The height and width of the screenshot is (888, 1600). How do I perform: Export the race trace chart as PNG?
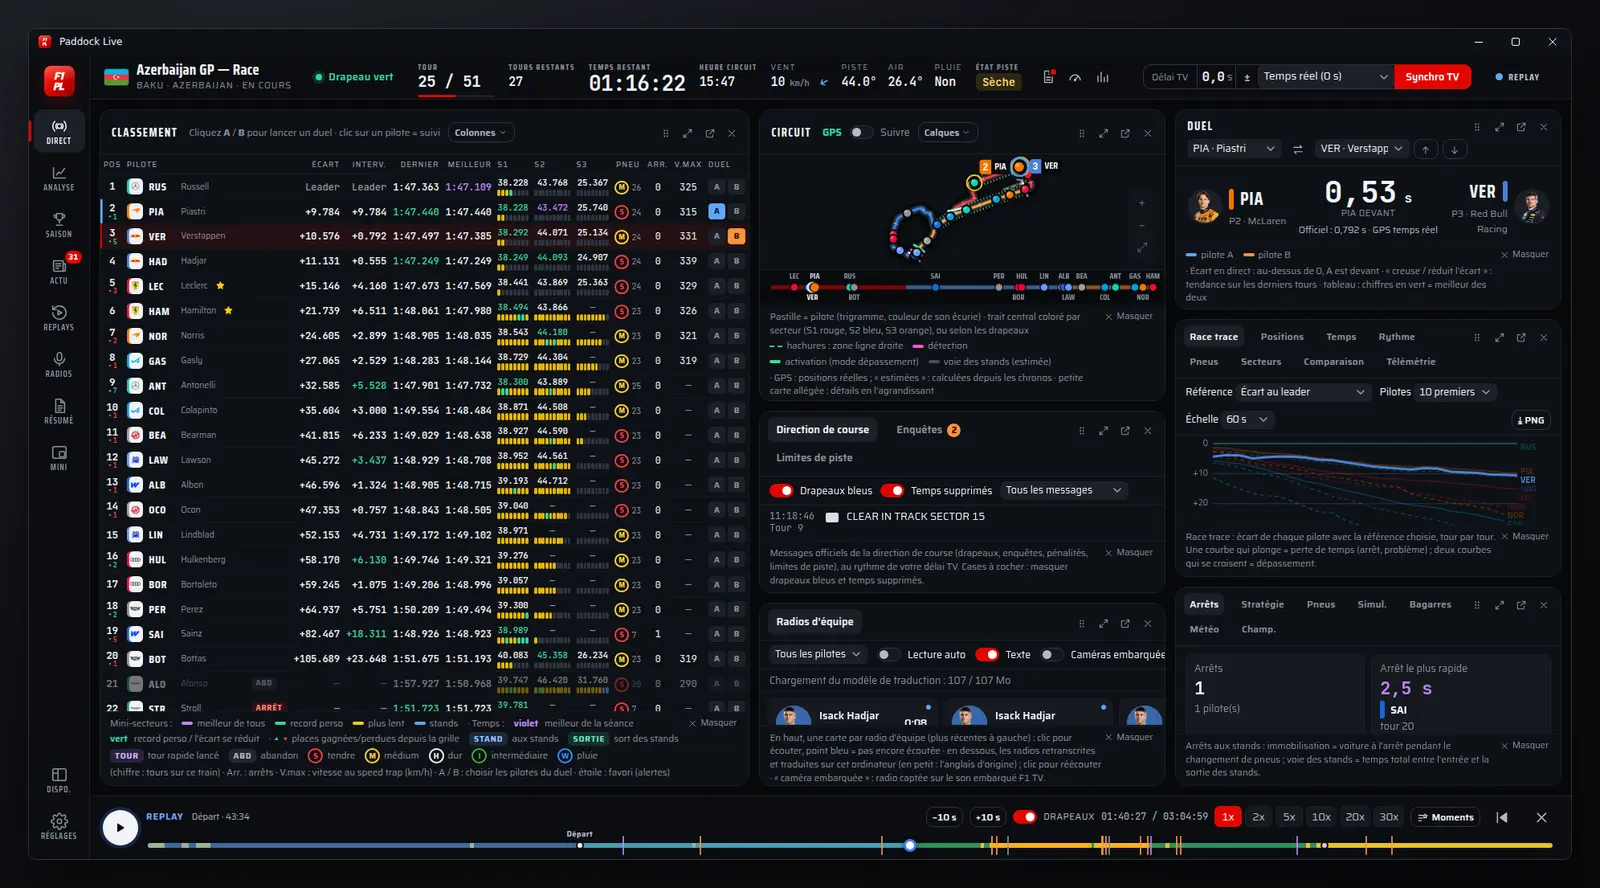pyautogui.click(x=1531, y=420)
